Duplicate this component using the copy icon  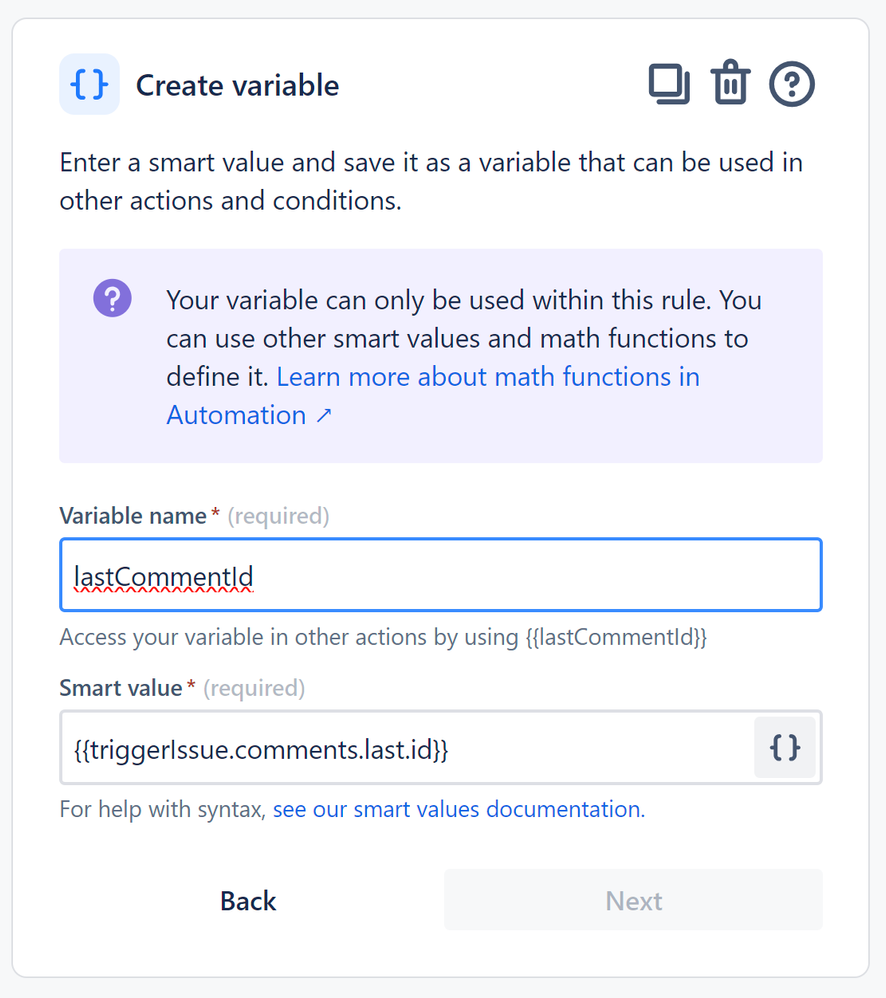click(x=669, y=84)
